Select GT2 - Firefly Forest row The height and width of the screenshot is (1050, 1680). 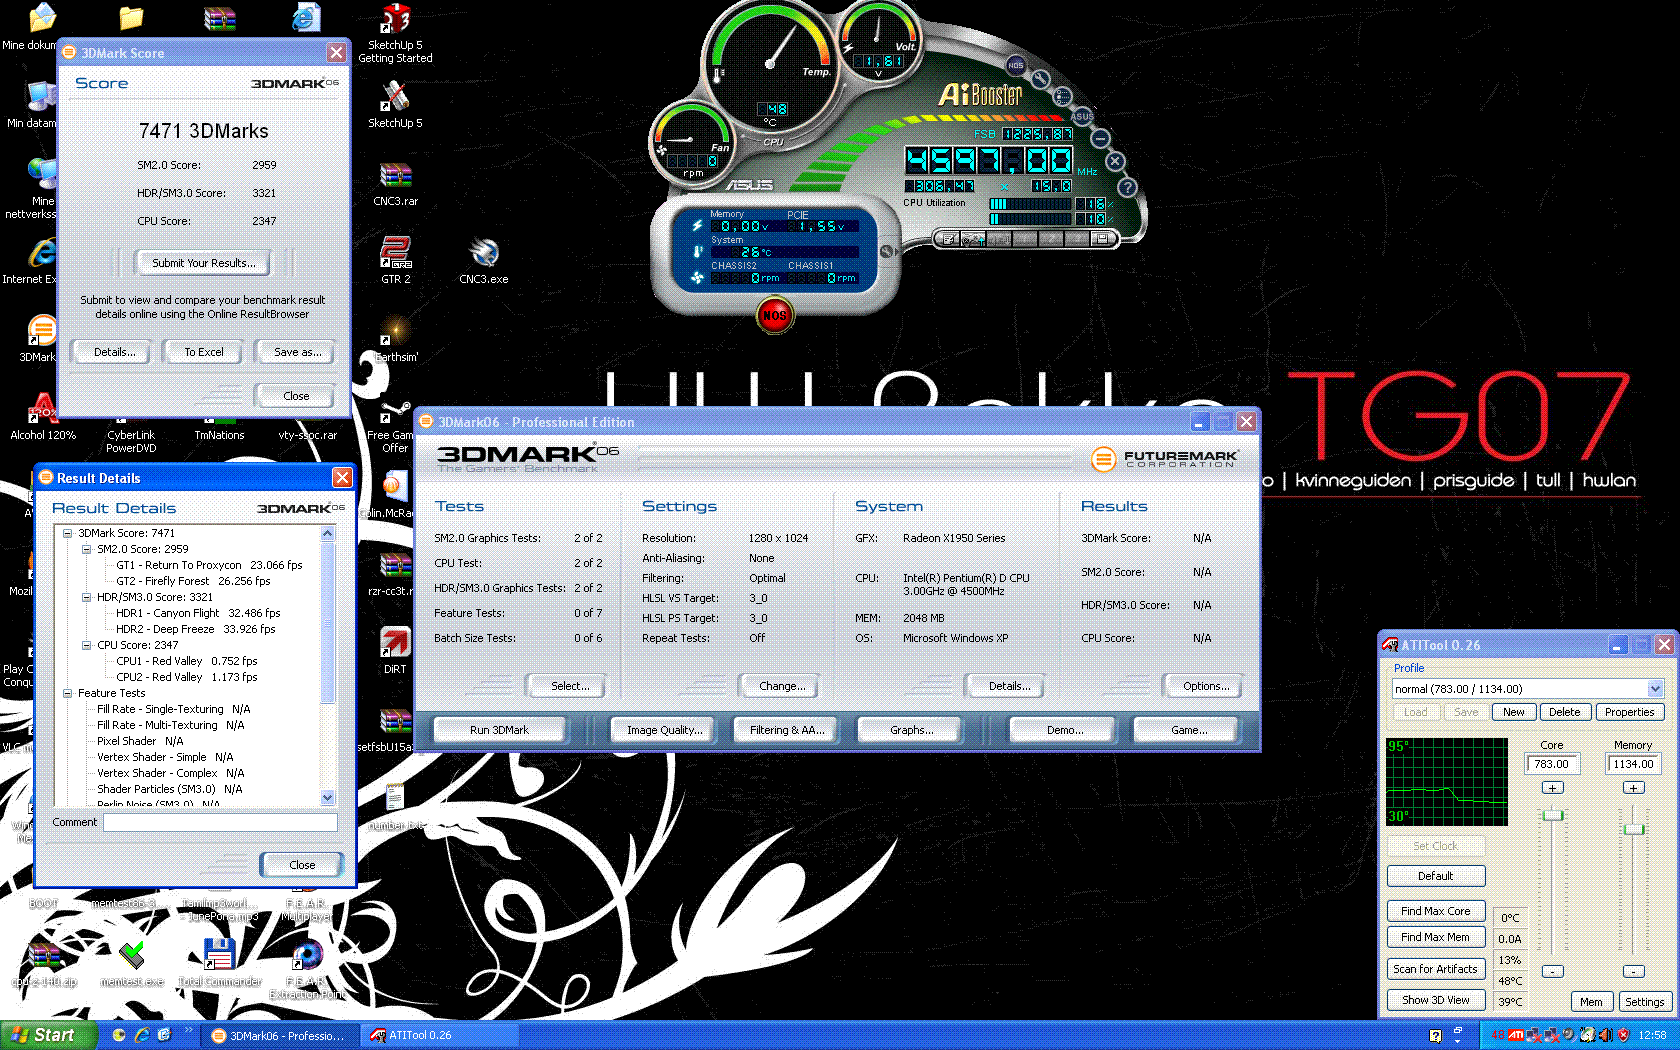[193, 581]
